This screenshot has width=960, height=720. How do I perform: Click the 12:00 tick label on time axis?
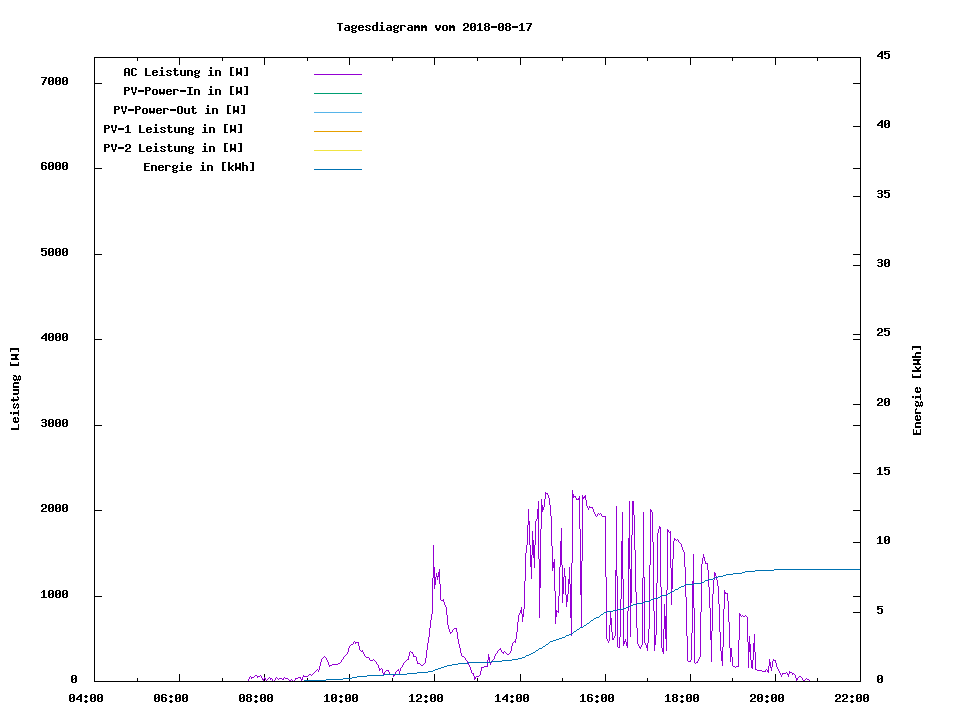tap(426, 698)
